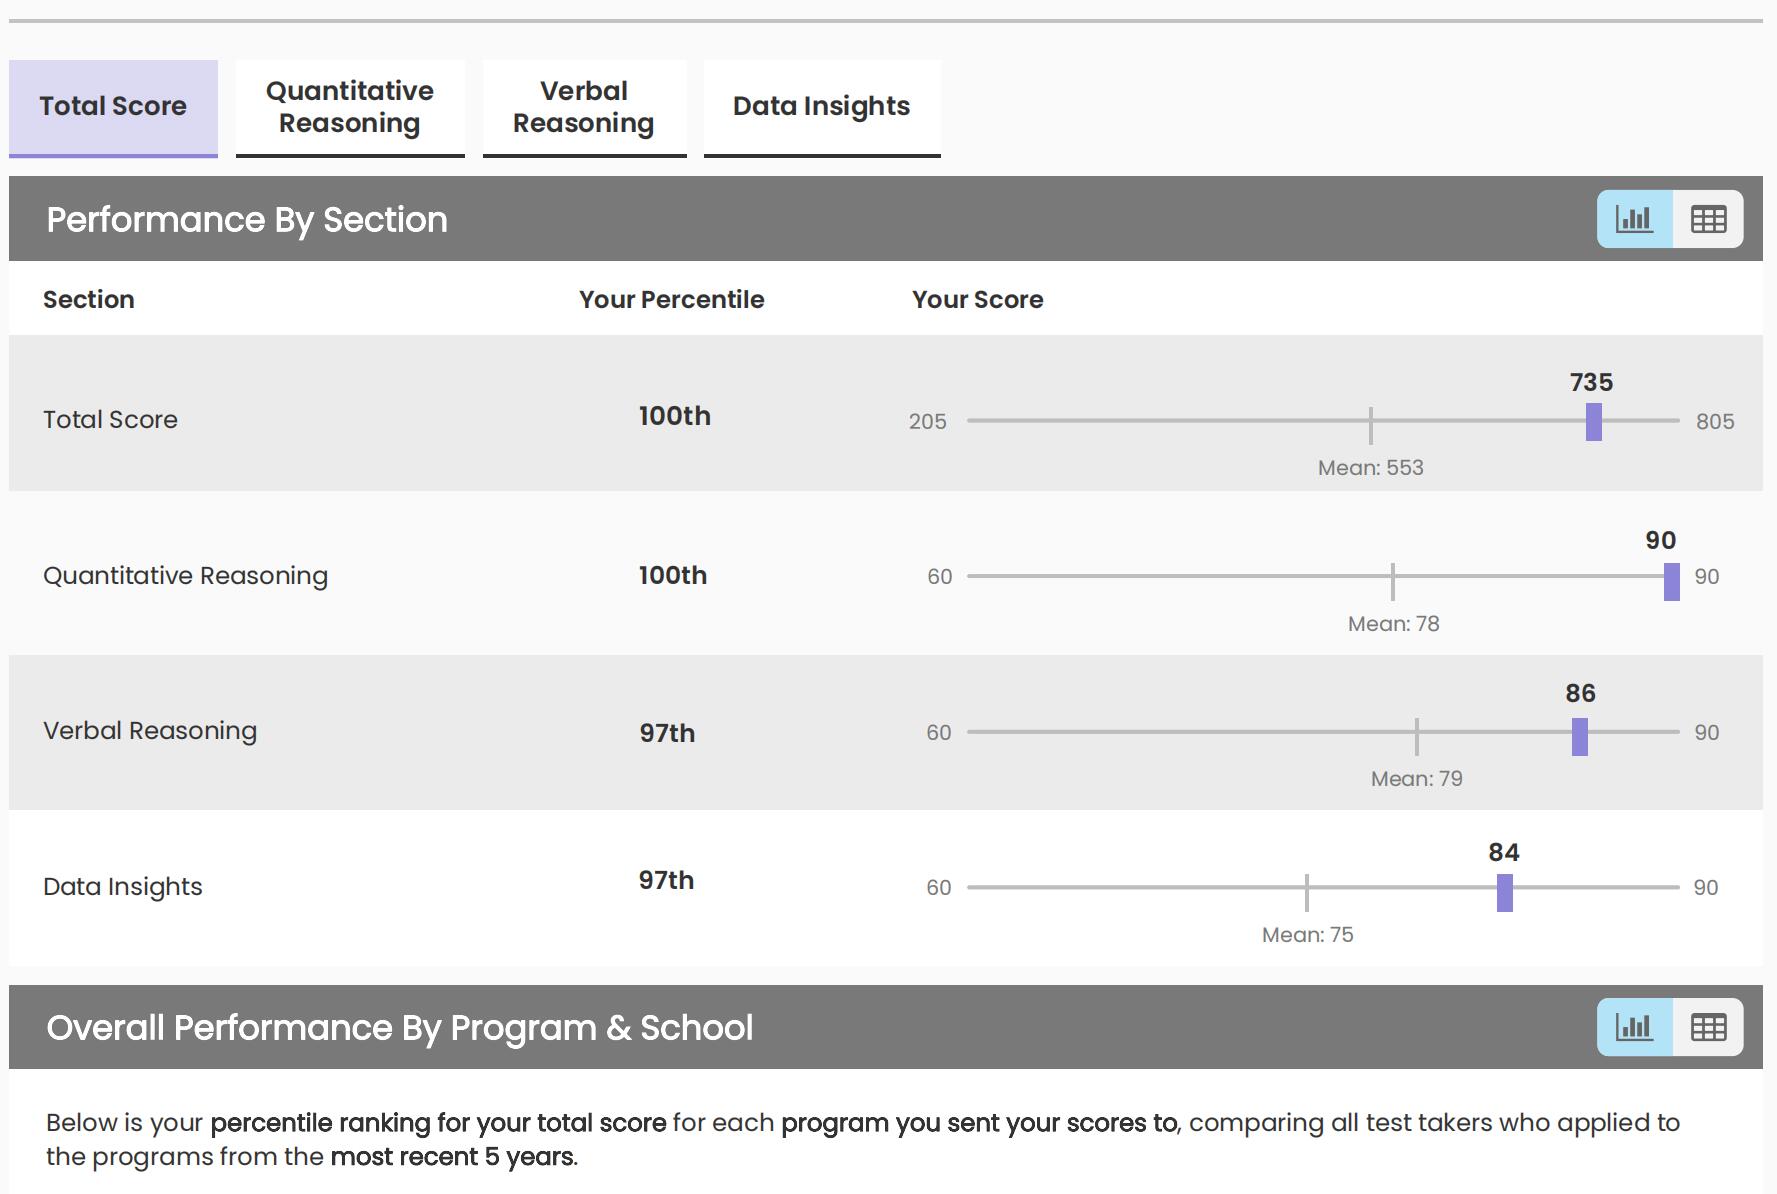
Task: Switch Performance By Section to table view
Action: [x=1708, y=219]
